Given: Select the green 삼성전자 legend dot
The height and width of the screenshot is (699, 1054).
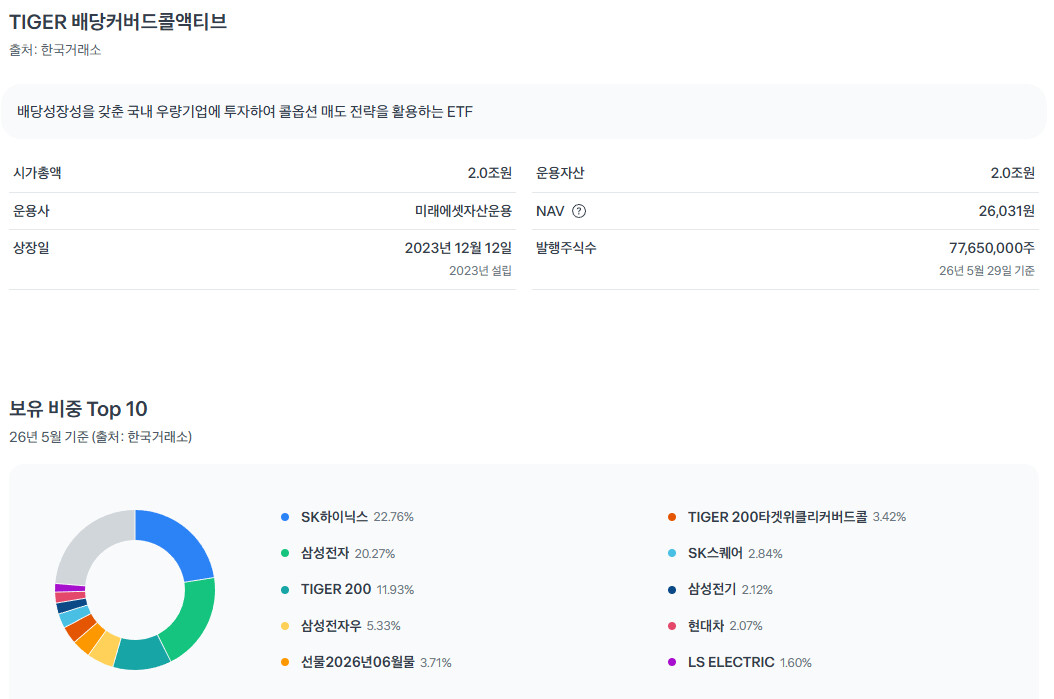Looking at the screenshot, I should 285,553.
